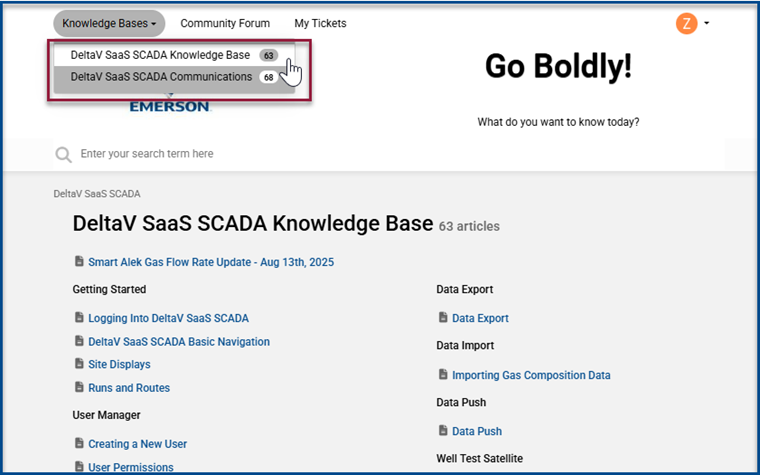This screenshot has width=760, height=475.
Task: Click document icon beside Logging Into DeltaV SaaS SCADA
Action: coord(80,318)
